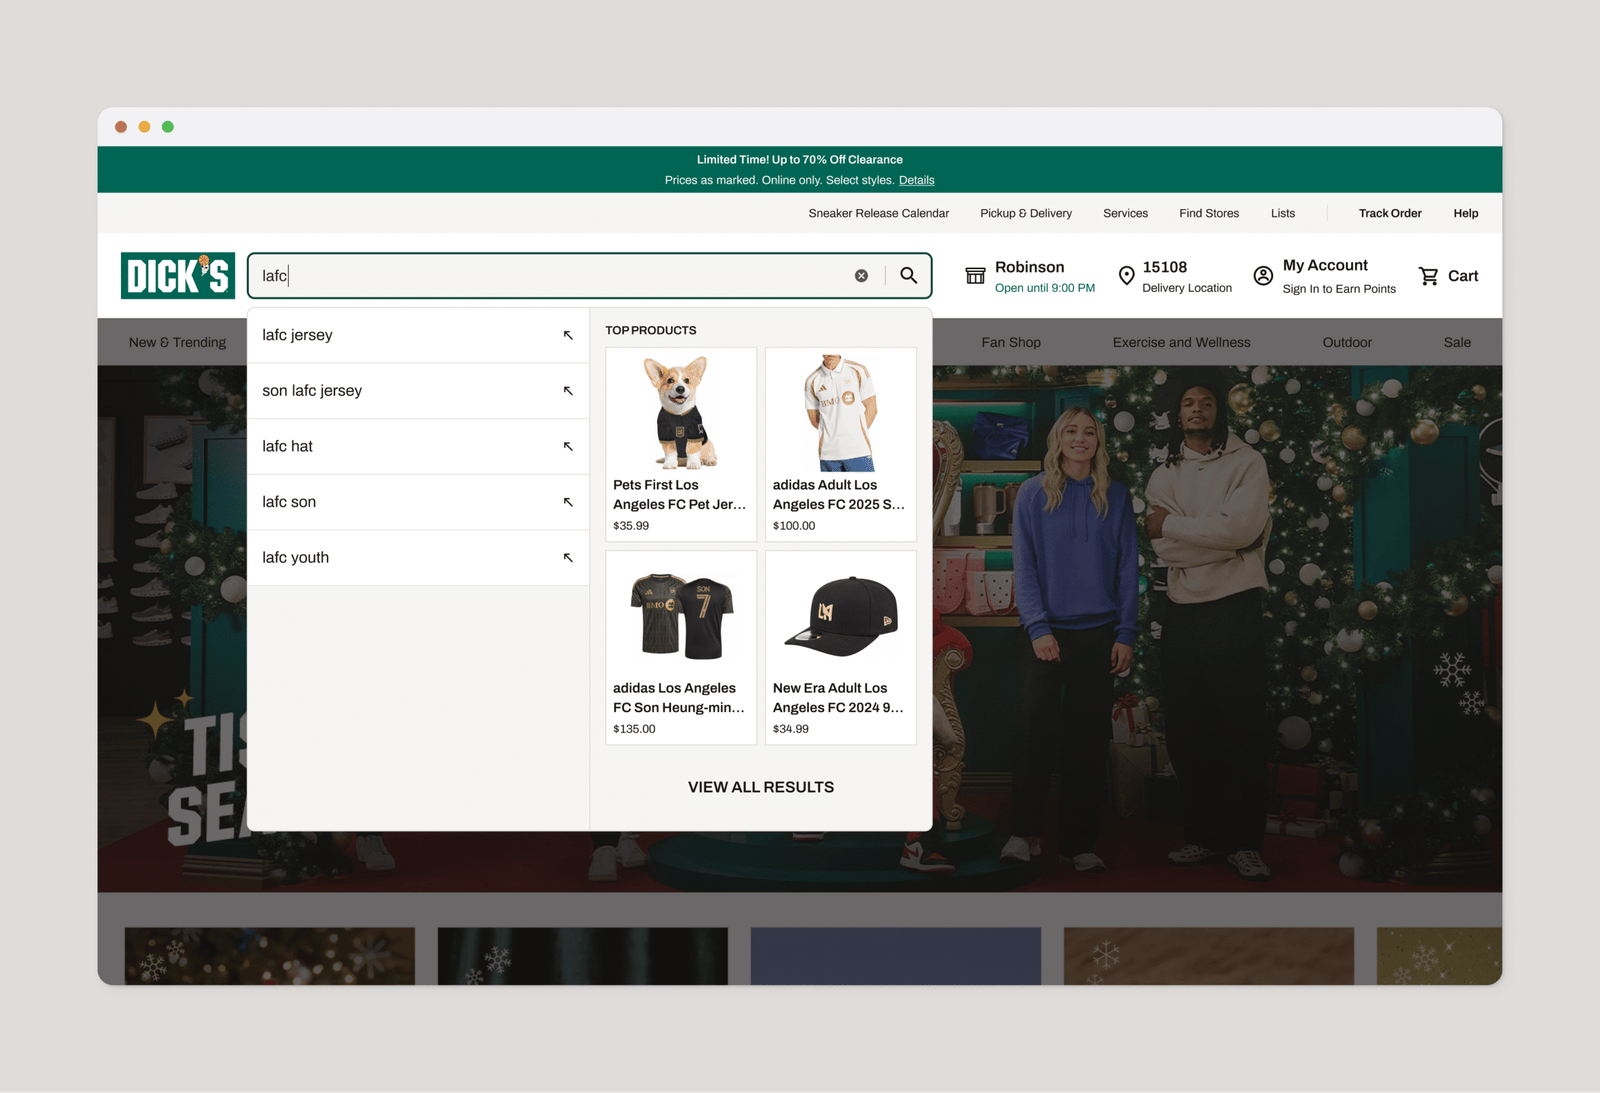Click the magnifying glass search icon
Image resolution: width=1600 pixels, height=1093 pixels.
point(908,276)
